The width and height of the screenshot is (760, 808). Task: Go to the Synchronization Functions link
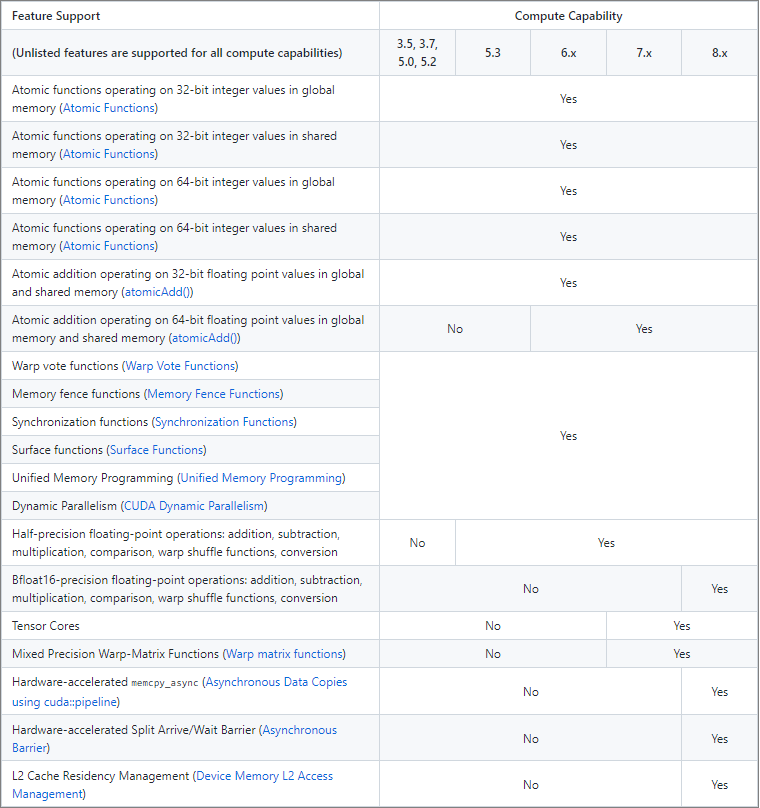click(225, 422)
